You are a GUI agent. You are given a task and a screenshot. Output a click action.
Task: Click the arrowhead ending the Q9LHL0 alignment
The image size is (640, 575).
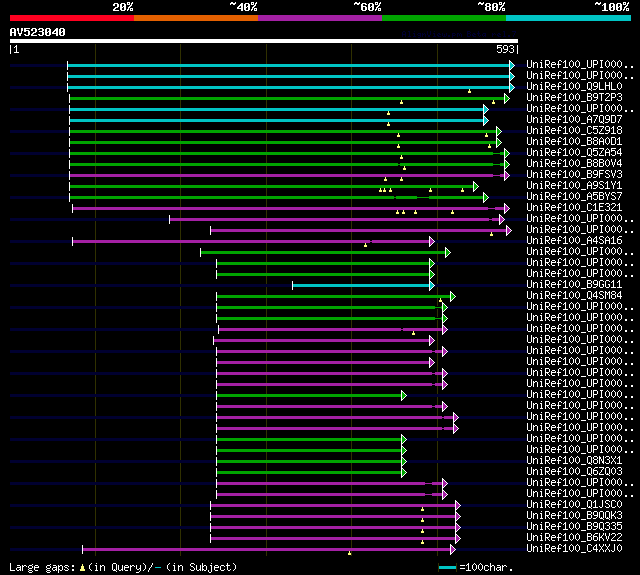pos(512,87)
